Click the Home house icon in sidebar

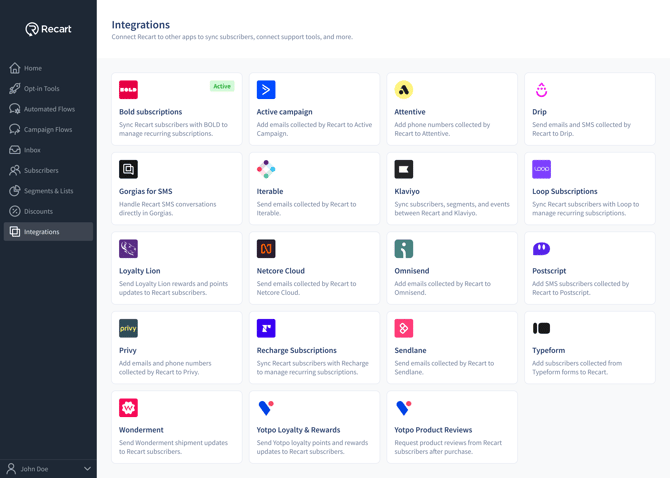15,68
